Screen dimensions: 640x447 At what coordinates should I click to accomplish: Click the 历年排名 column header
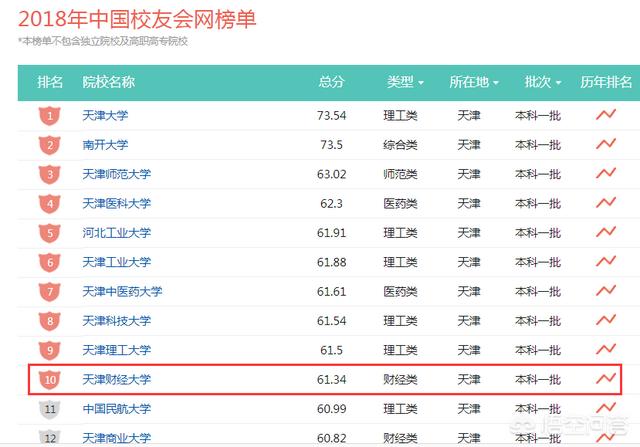pos(607,82)
